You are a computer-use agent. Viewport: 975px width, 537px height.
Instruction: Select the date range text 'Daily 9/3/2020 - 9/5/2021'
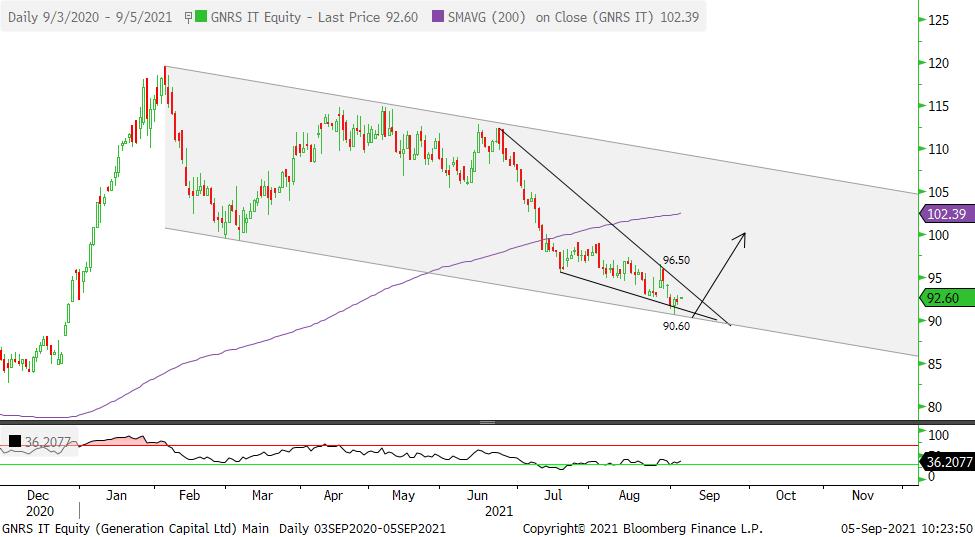(x=90, y=17)
